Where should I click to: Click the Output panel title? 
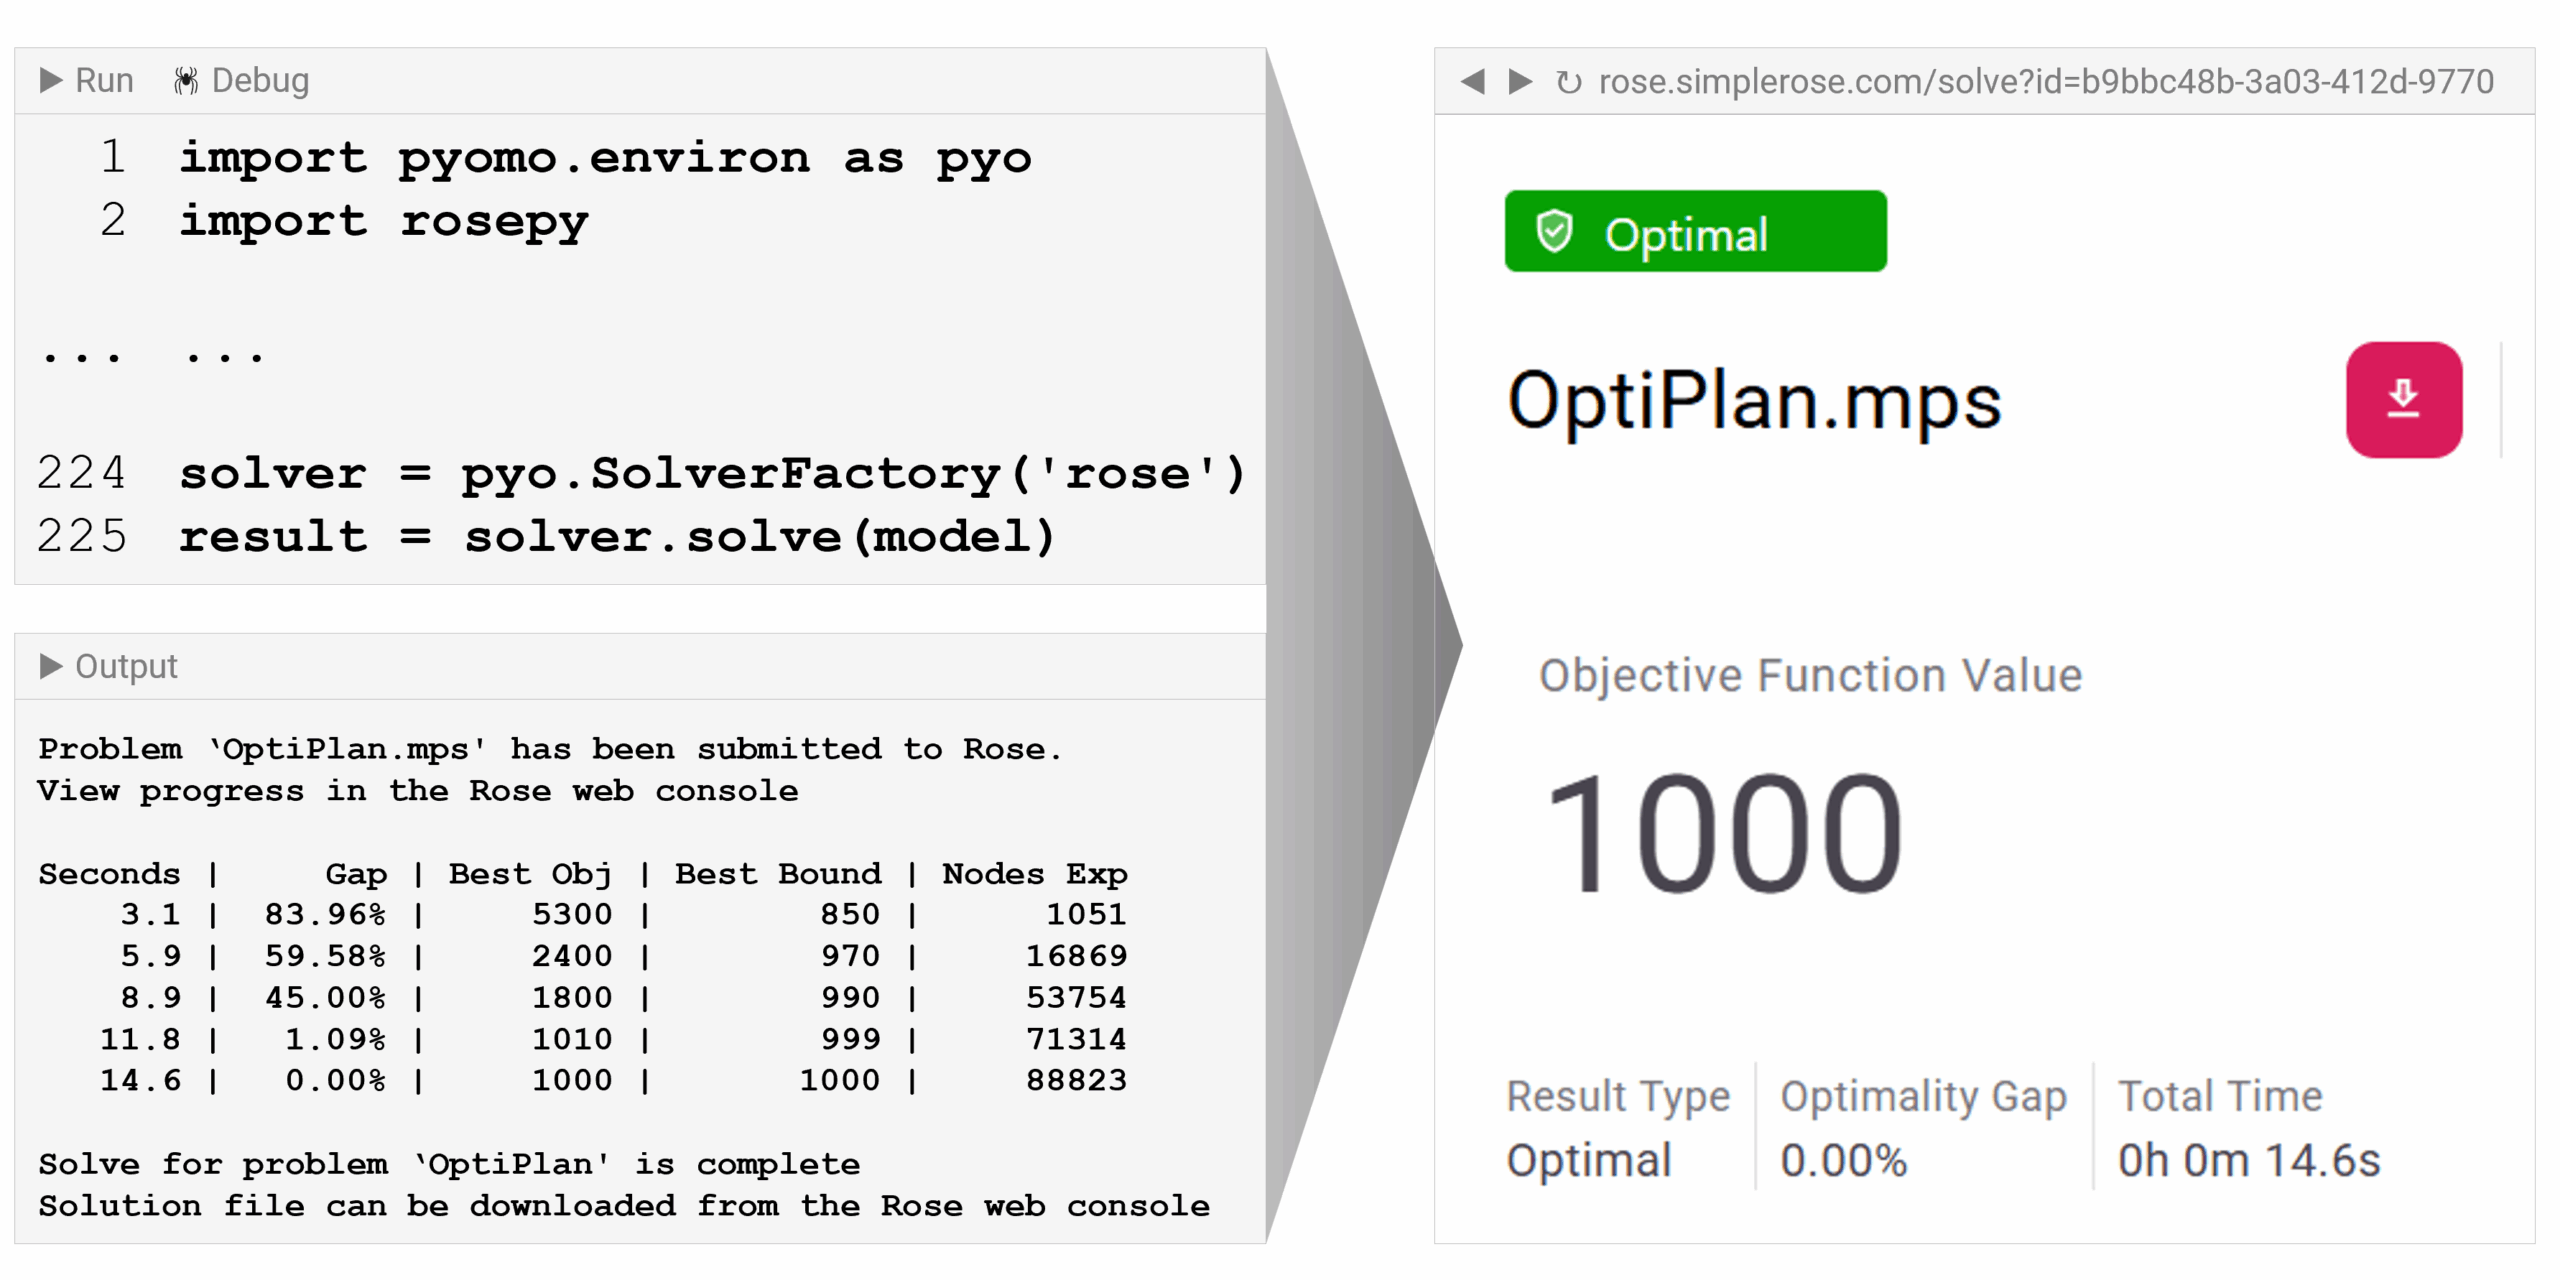[126, 666]
